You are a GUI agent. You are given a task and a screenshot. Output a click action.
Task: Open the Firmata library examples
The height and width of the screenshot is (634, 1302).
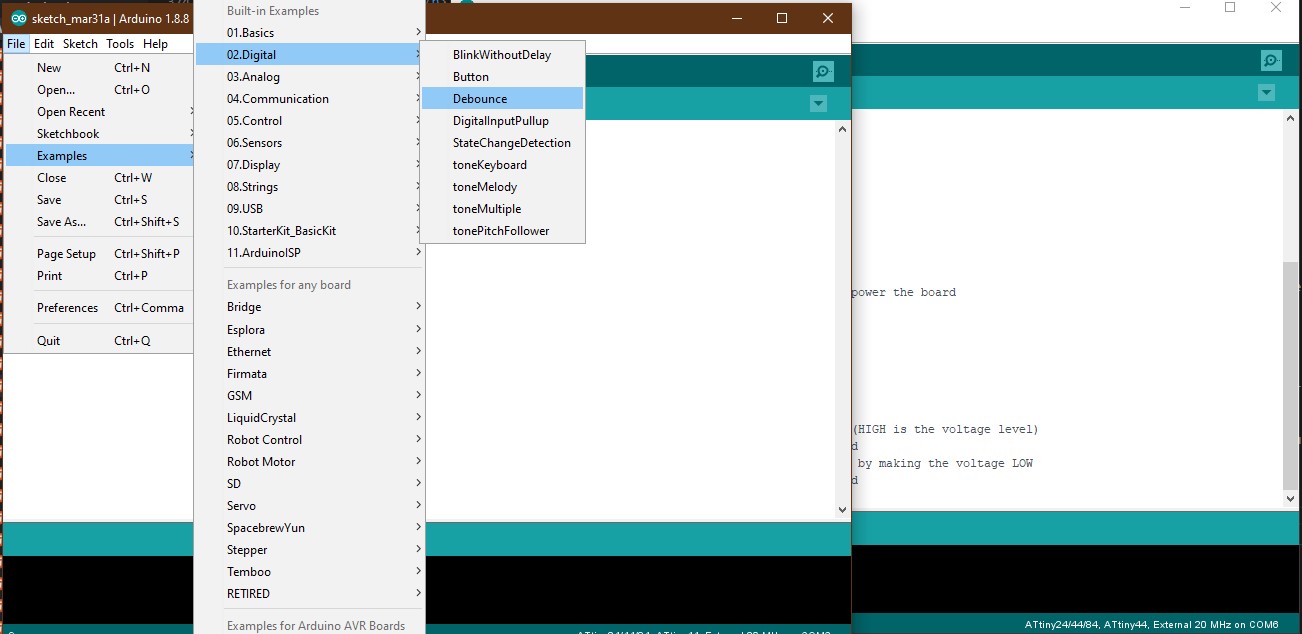pos(310,374)
